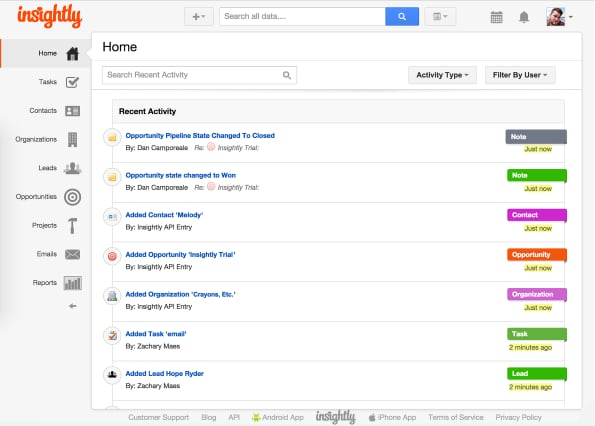Go to Projects label in sidebar
The image size is (595, 426).
44,225
